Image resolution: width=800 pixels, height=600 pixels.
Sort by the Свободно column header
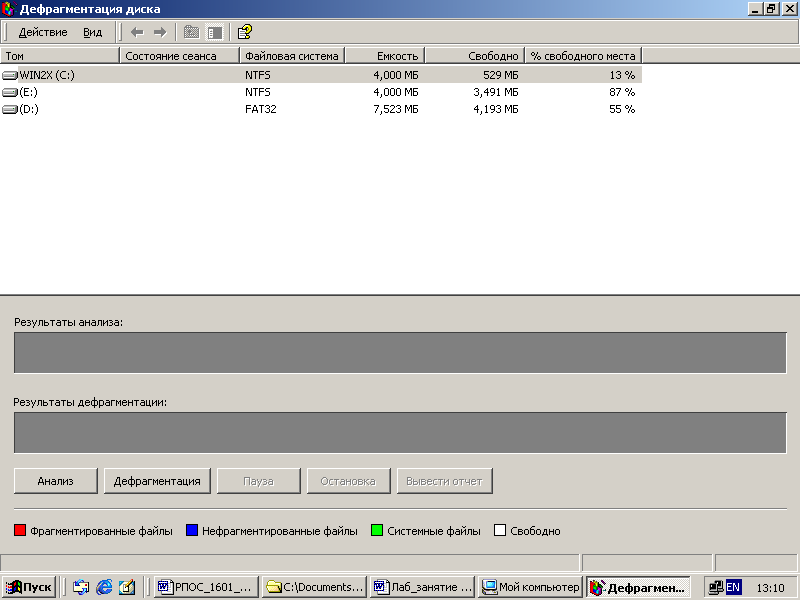point(474,56)
